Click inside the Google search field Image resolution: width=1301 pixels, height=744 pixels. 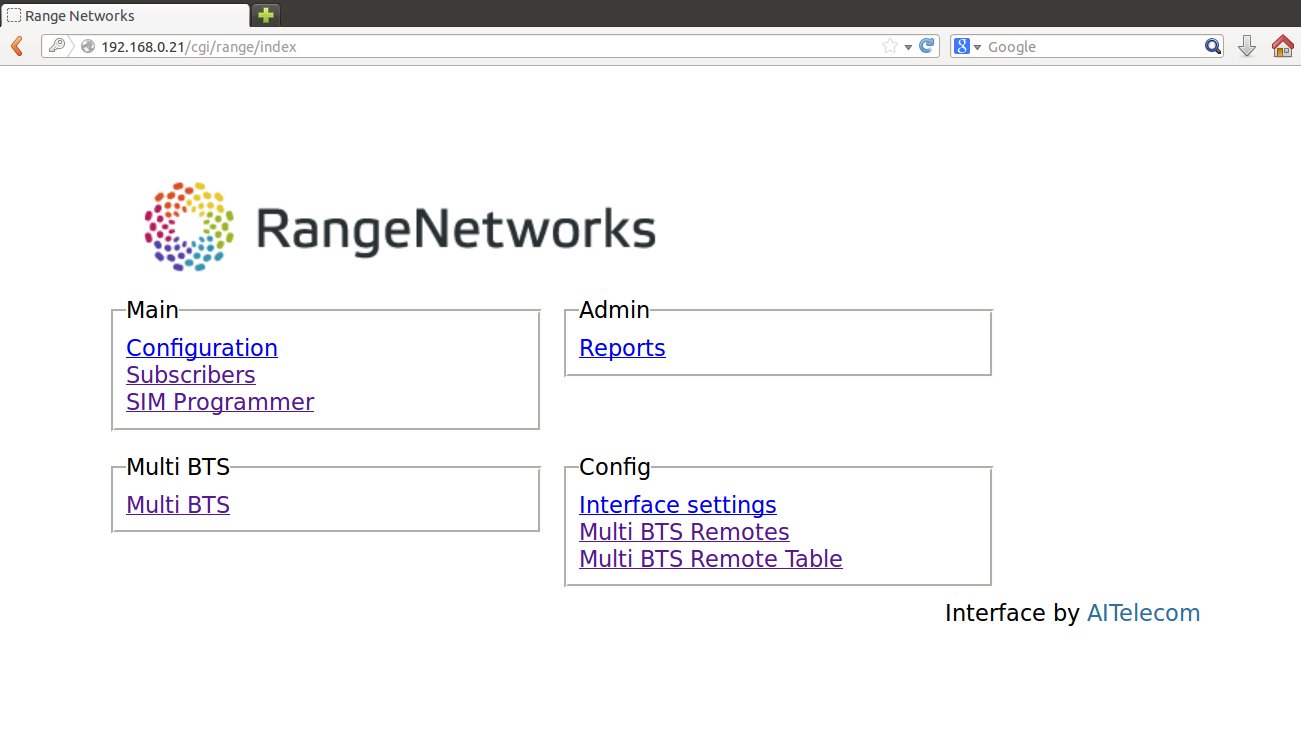click(1090, 46)
